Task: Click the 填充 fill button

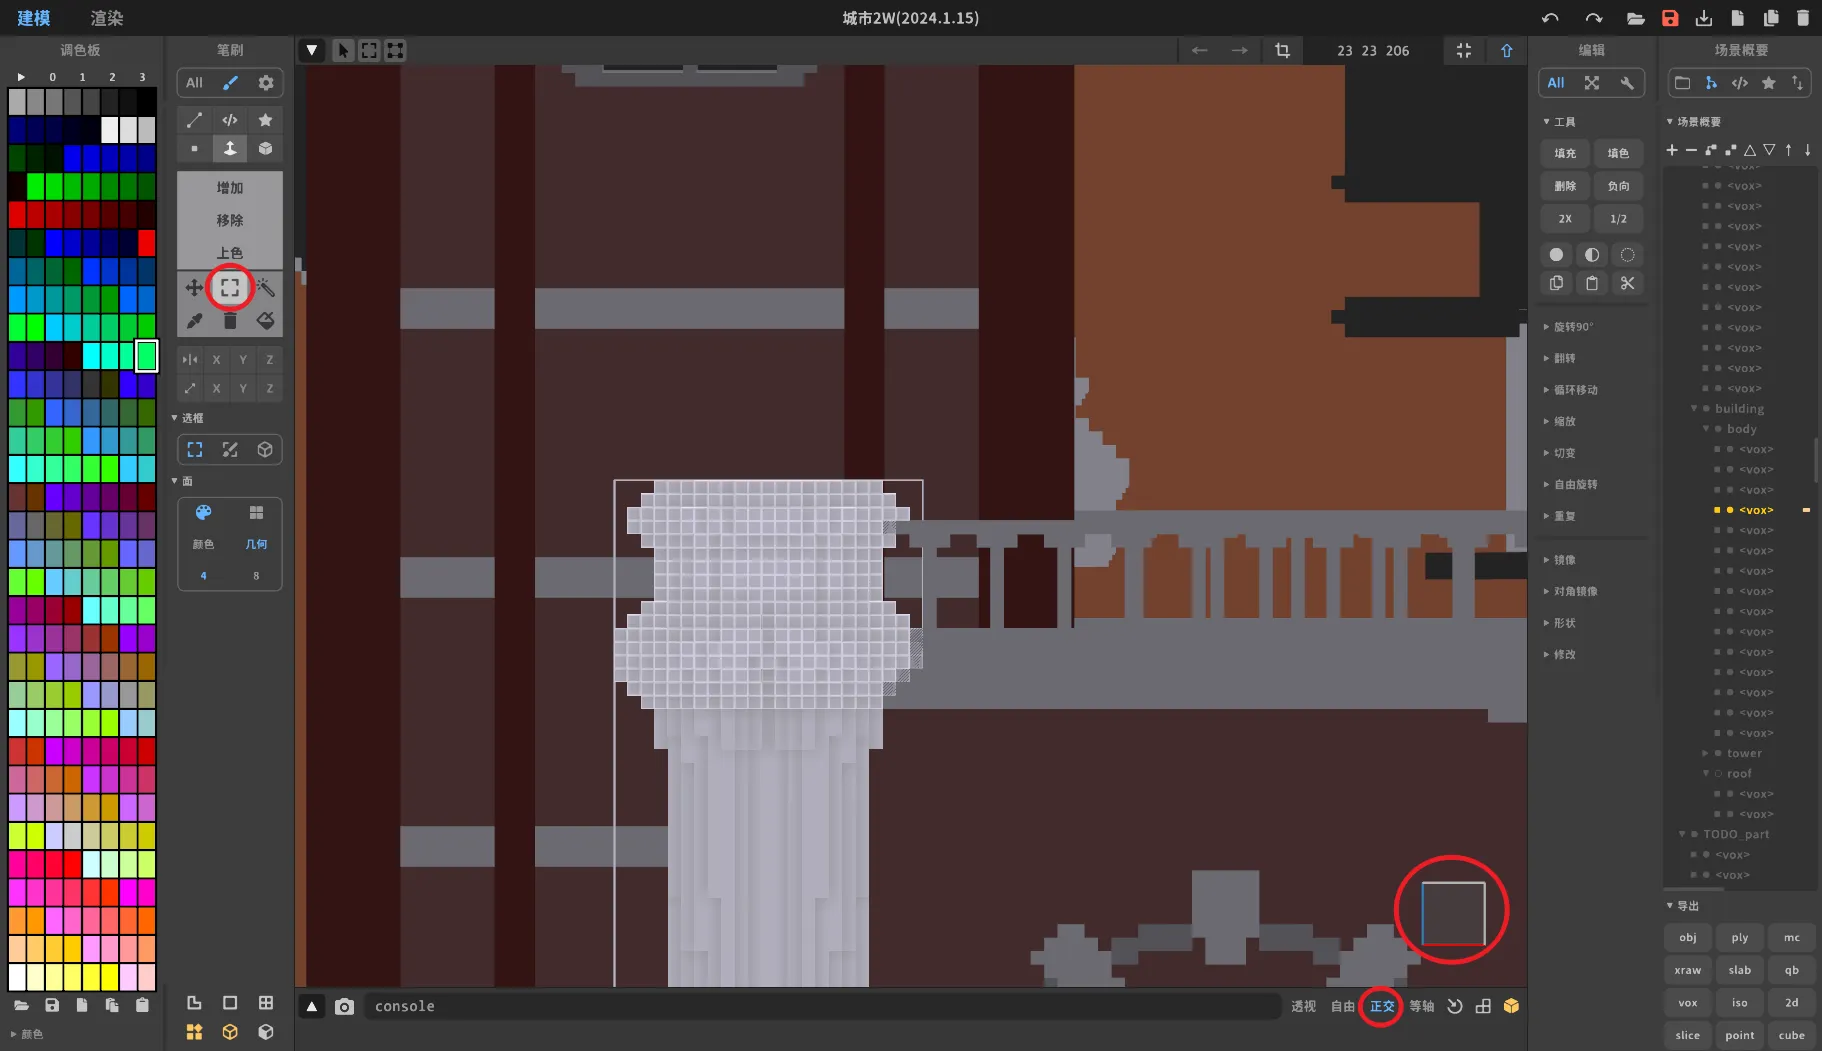Action: (1565, 153)
